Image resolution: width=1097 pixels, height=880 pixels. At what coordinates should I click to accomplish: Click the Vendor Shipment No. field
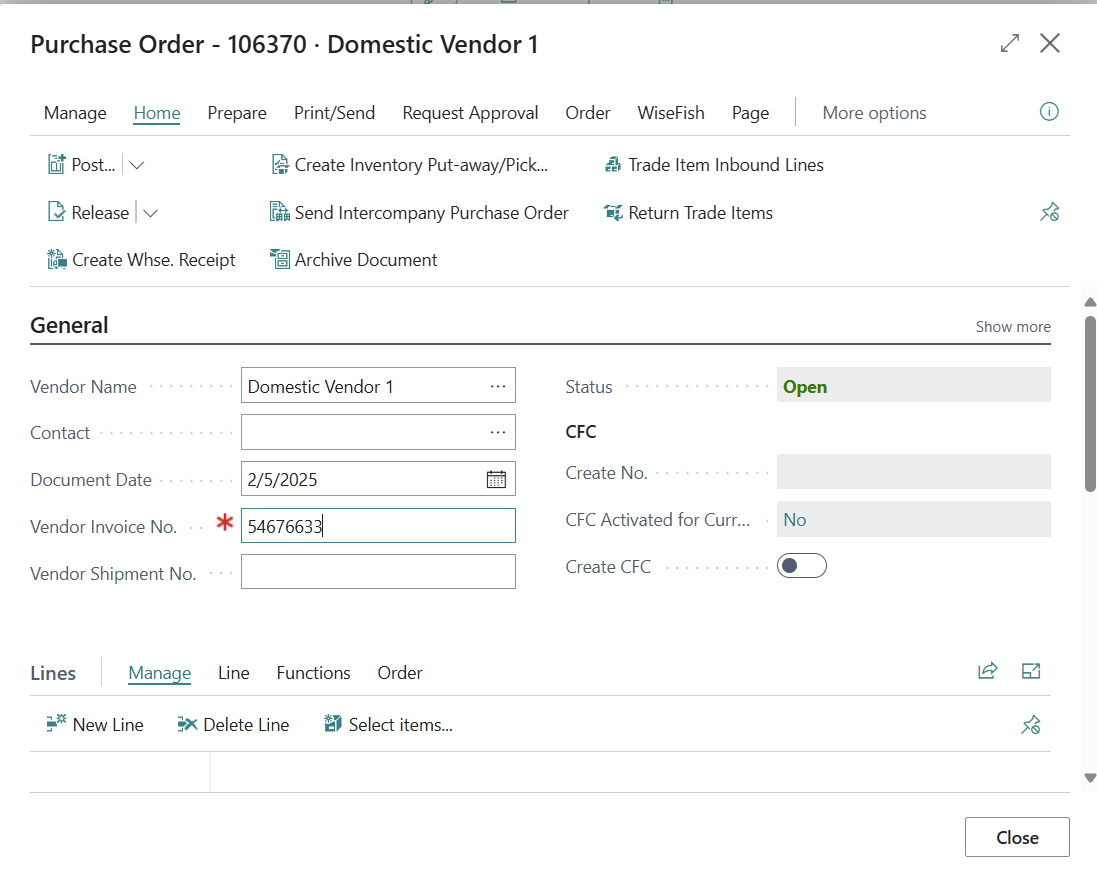pos(378,572)
